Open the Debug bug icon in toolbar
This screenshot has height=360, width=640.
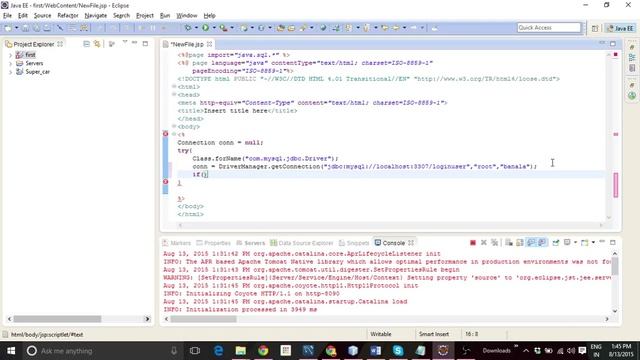point(188,28)
